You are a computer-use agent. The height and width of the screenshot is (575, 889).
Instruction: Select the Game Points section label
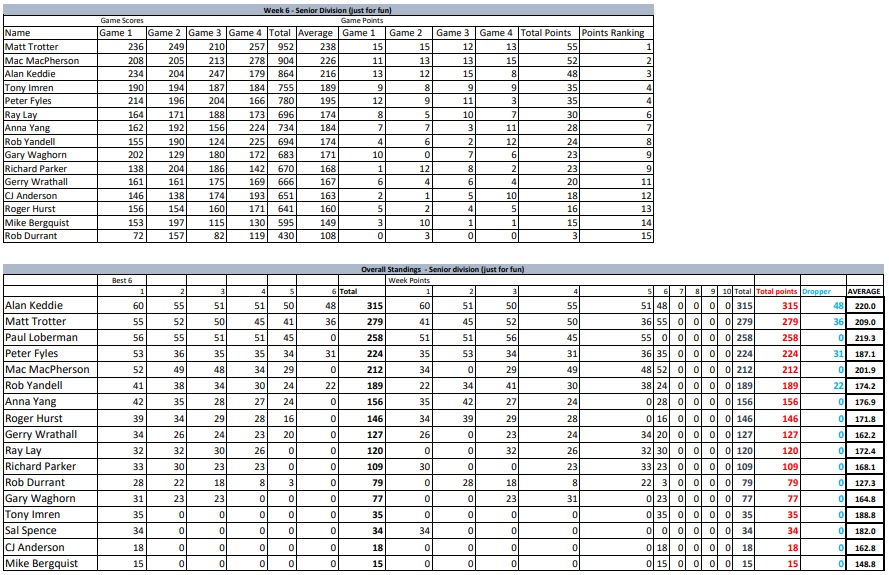coord(362,20)
